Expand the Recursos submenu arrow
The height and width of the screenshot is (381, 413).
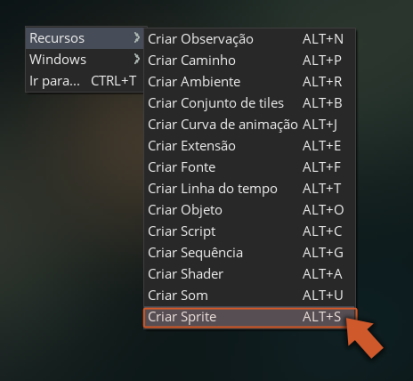pyautogui.click(x=136, y=38)
